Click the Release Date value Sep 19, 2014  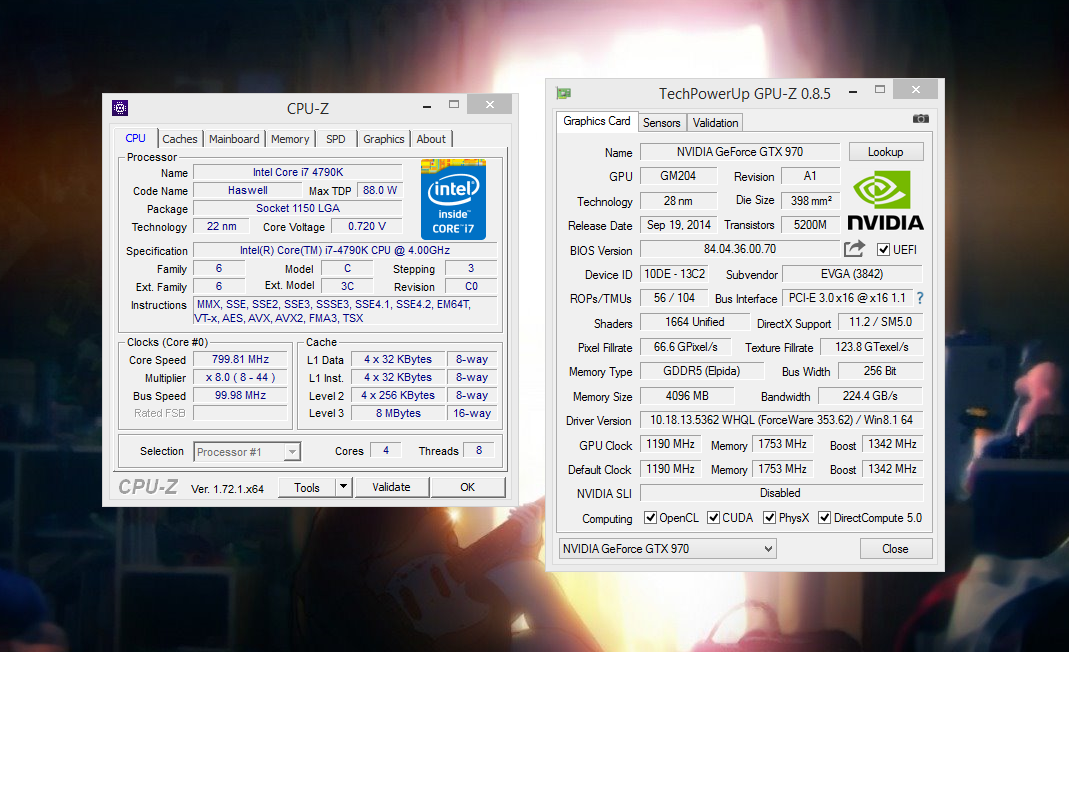(678, 225)
